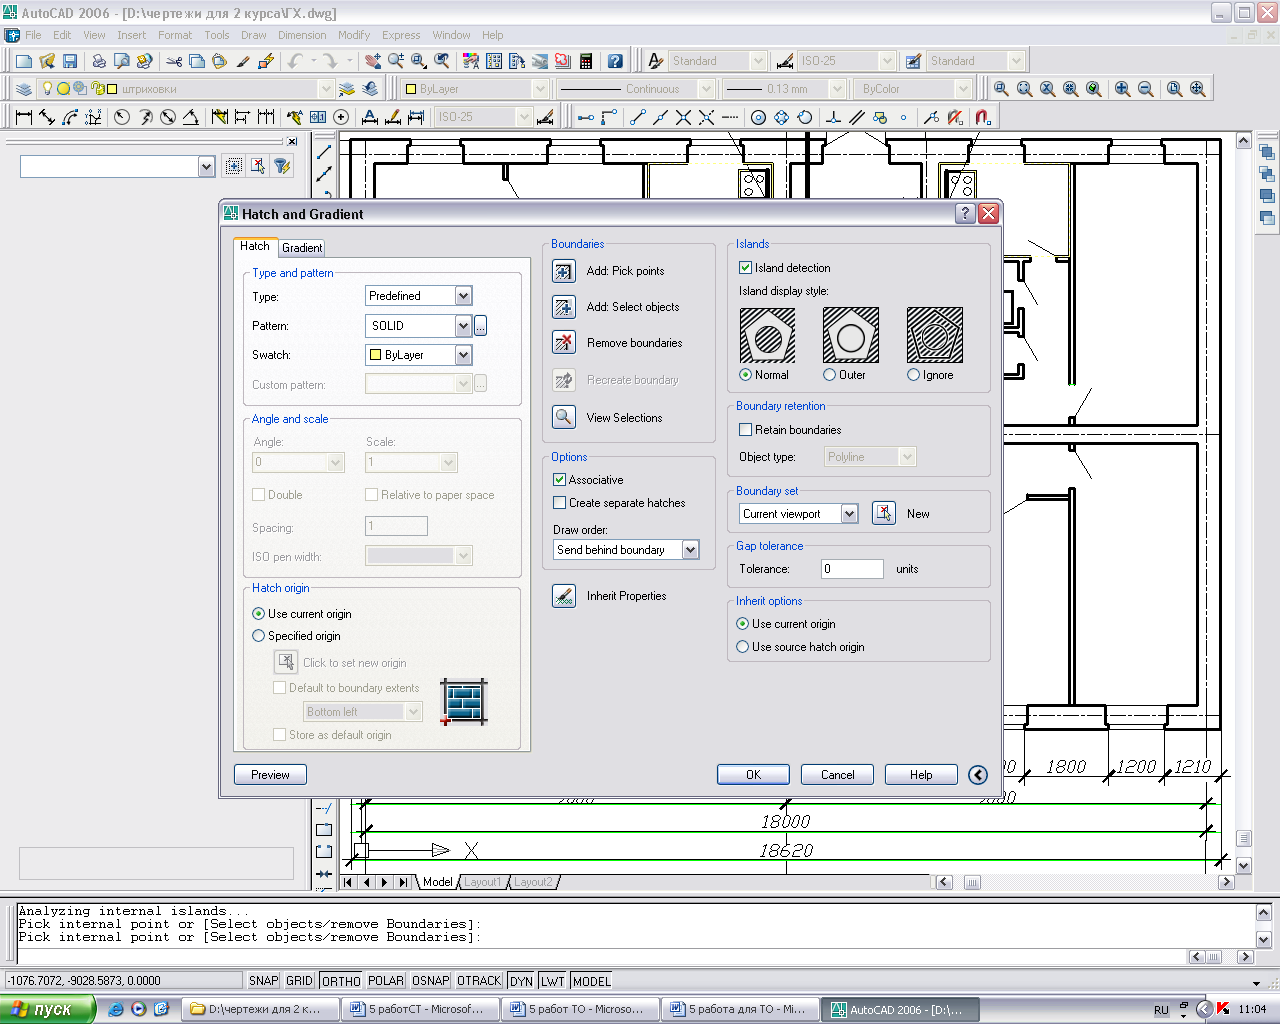Open the Modify menu

tap(353, 35)
